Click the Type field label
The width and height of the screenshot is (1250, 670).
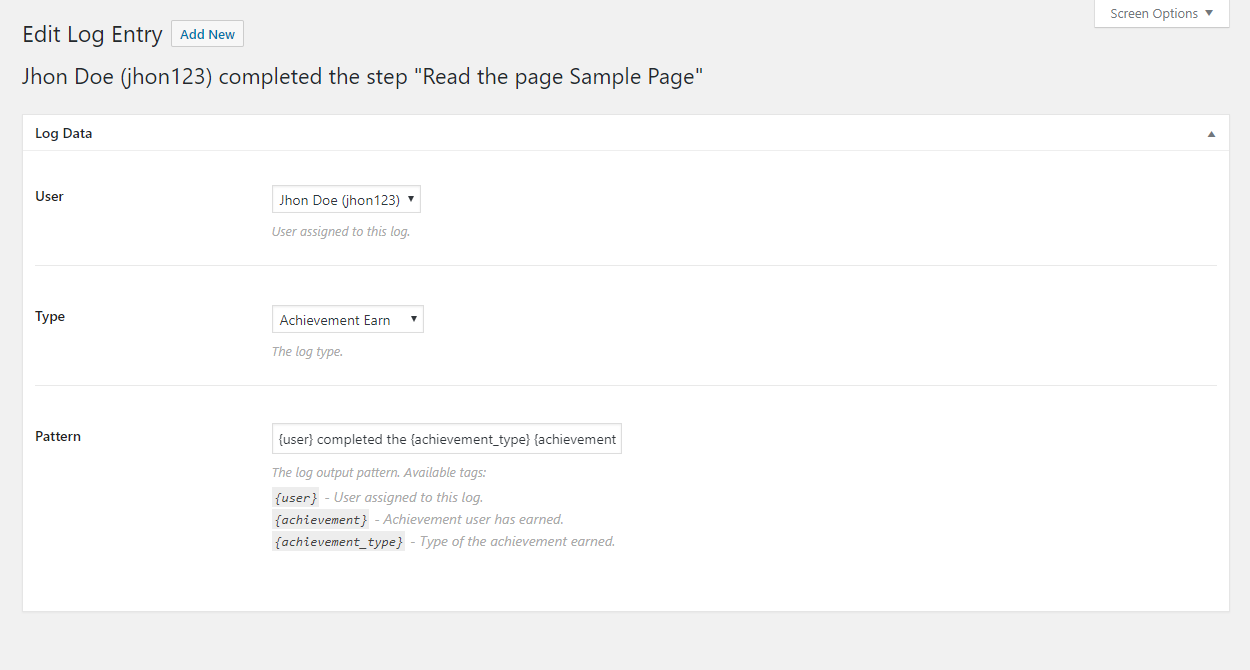50,316
